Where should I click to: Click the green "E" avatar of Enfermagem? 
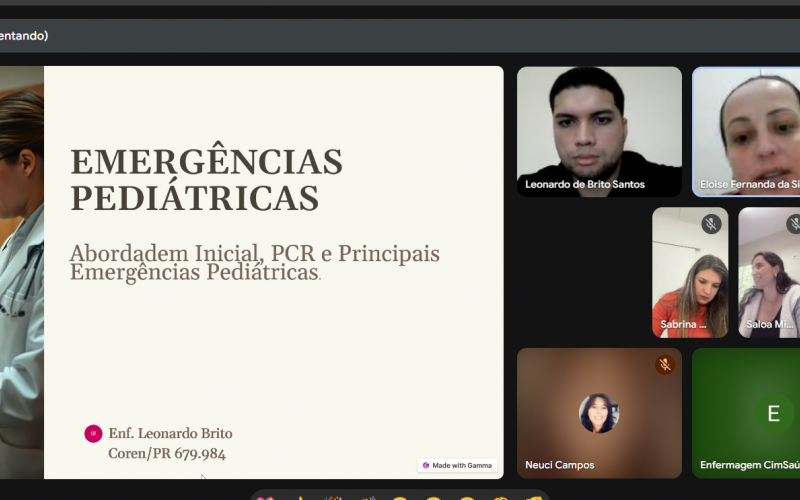[x=772, y=413]
